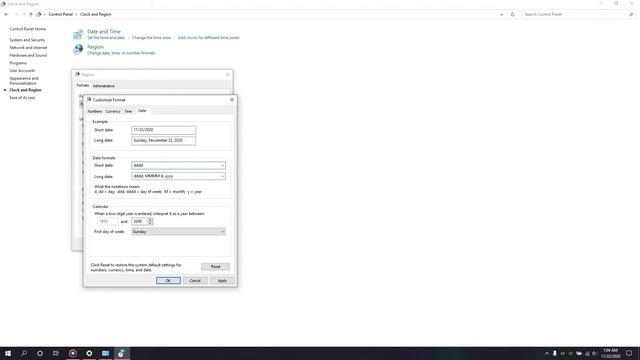Open Add clocks for different time zones
This screenshot has width=640, height=360.
pos(209,38)
